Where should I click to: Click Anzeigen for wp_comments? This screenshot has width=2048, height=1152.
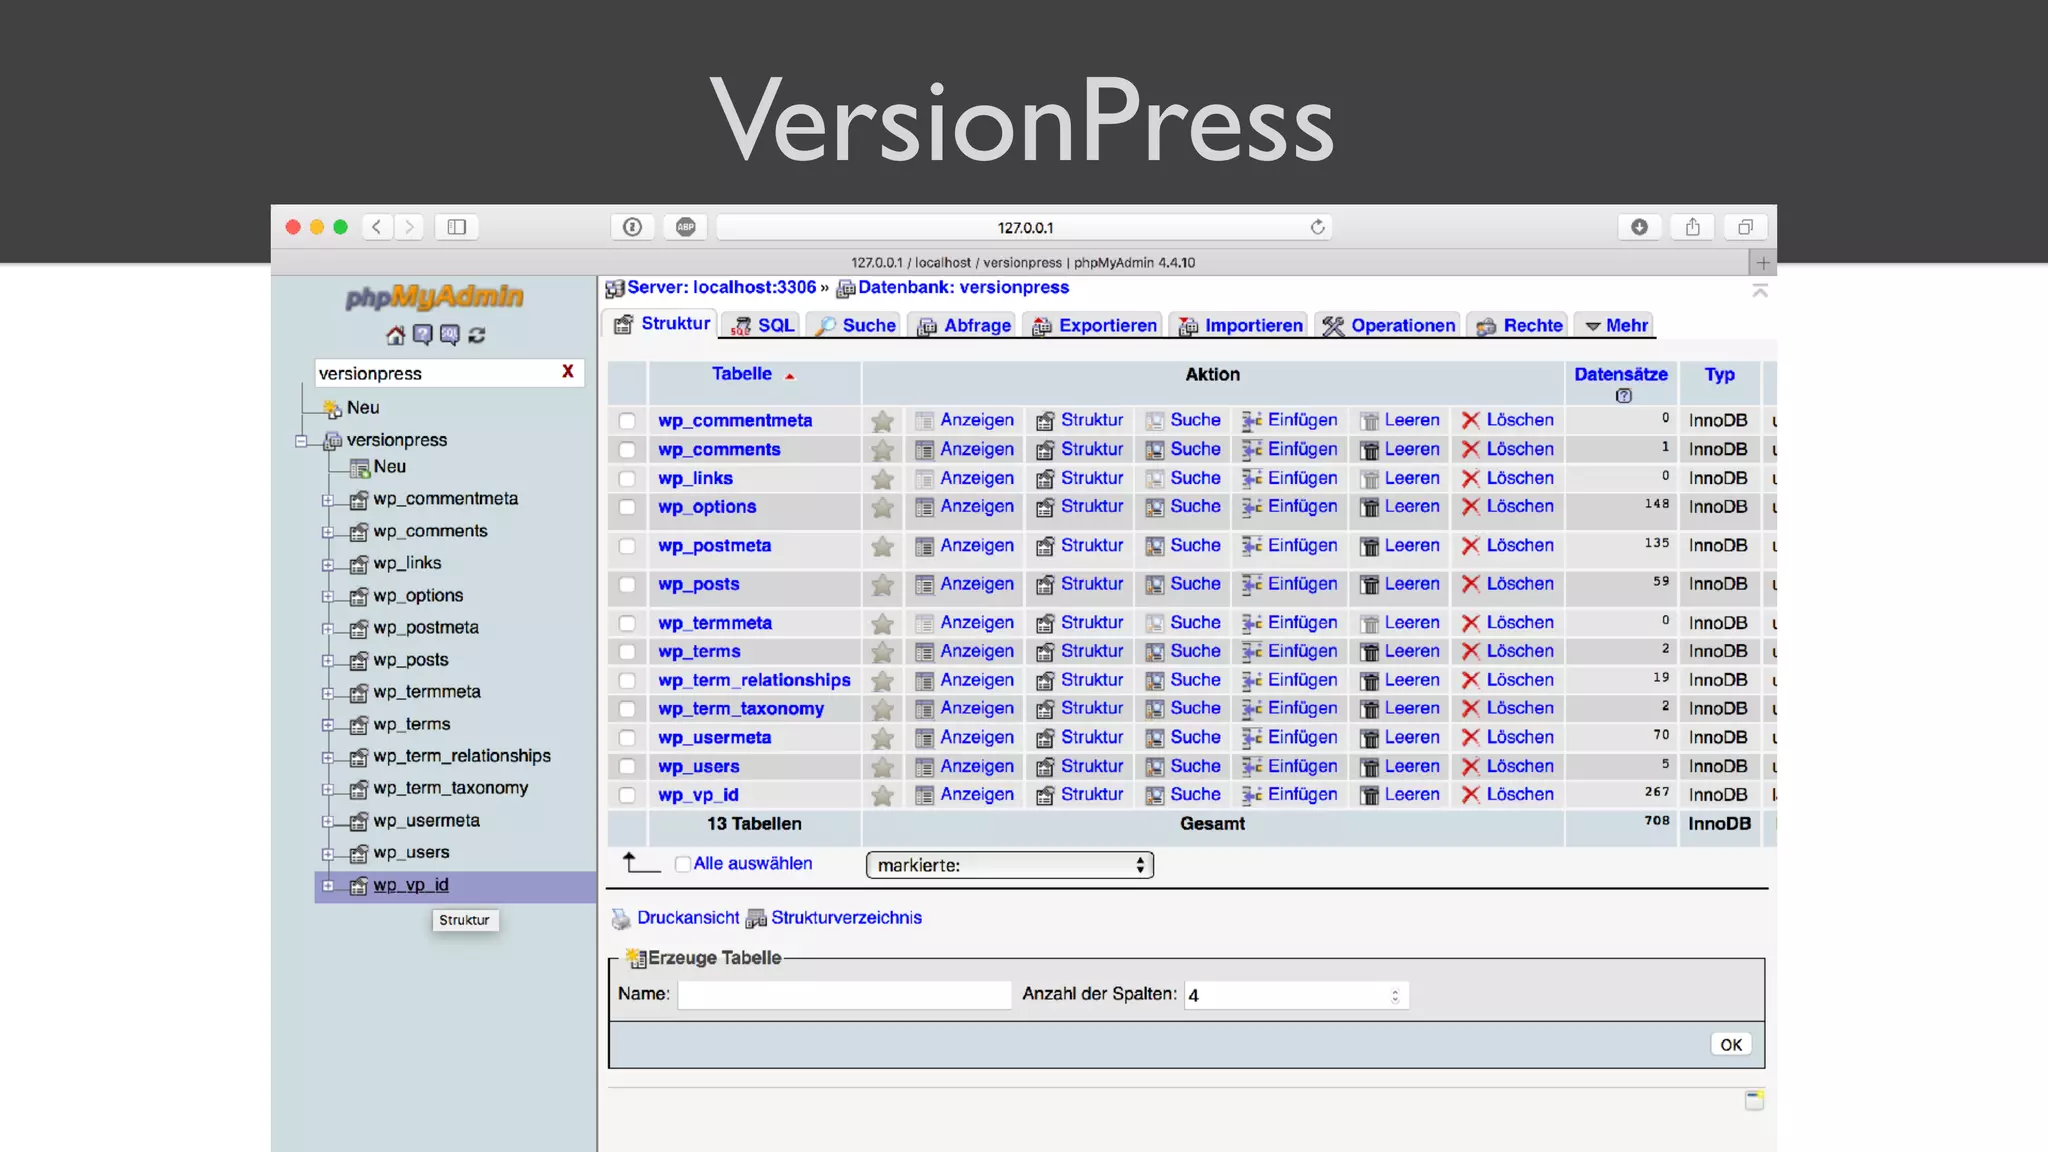coord(964,450)
